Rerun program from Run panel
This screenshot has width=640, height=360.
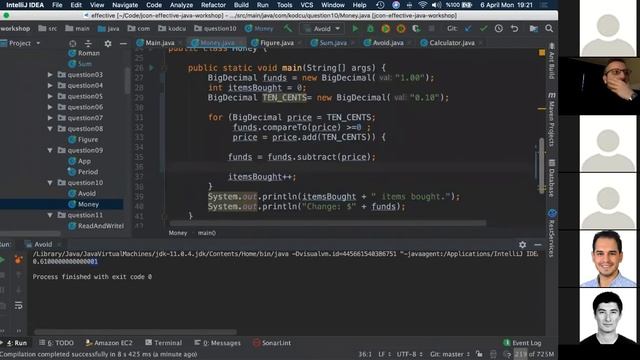[x=2, y=260]
